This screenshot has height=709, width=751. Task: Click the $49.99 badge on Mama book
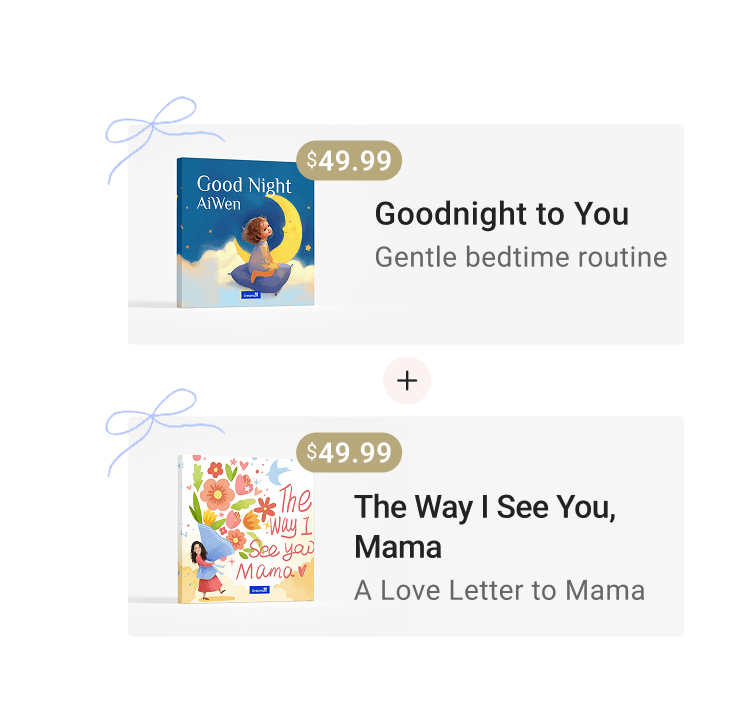tap(349, 452)
